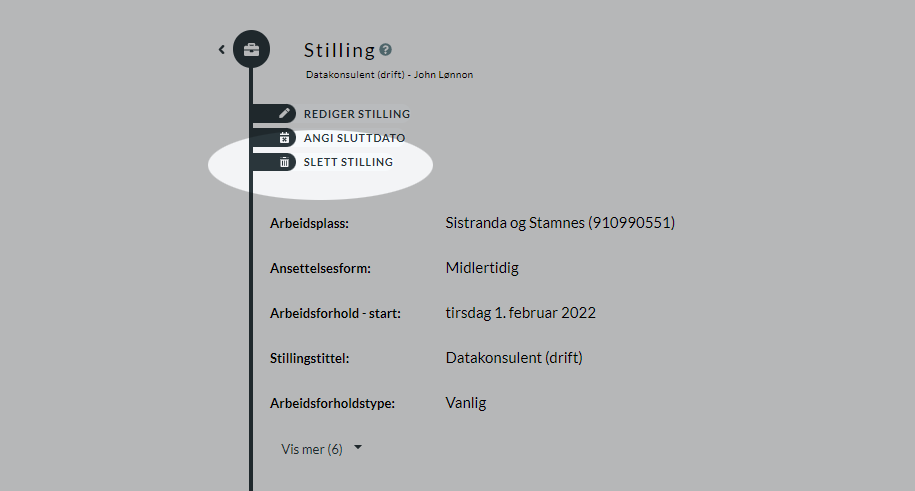The image size is (915, 491).
Task: Click the Vanlig value for Arbeidsforholdstype
Action: coord(466,403)
